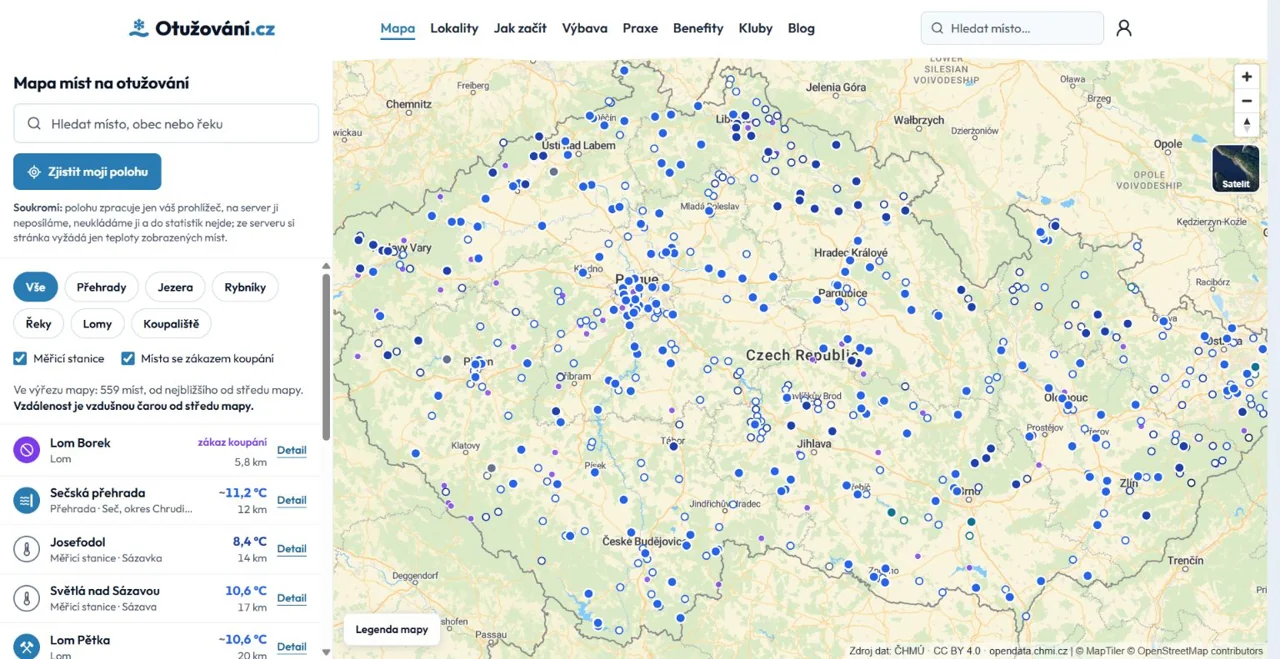Zoom in the map with plus
Viewport: 1280px width, 659px height.
click(x=1246, y=77)
